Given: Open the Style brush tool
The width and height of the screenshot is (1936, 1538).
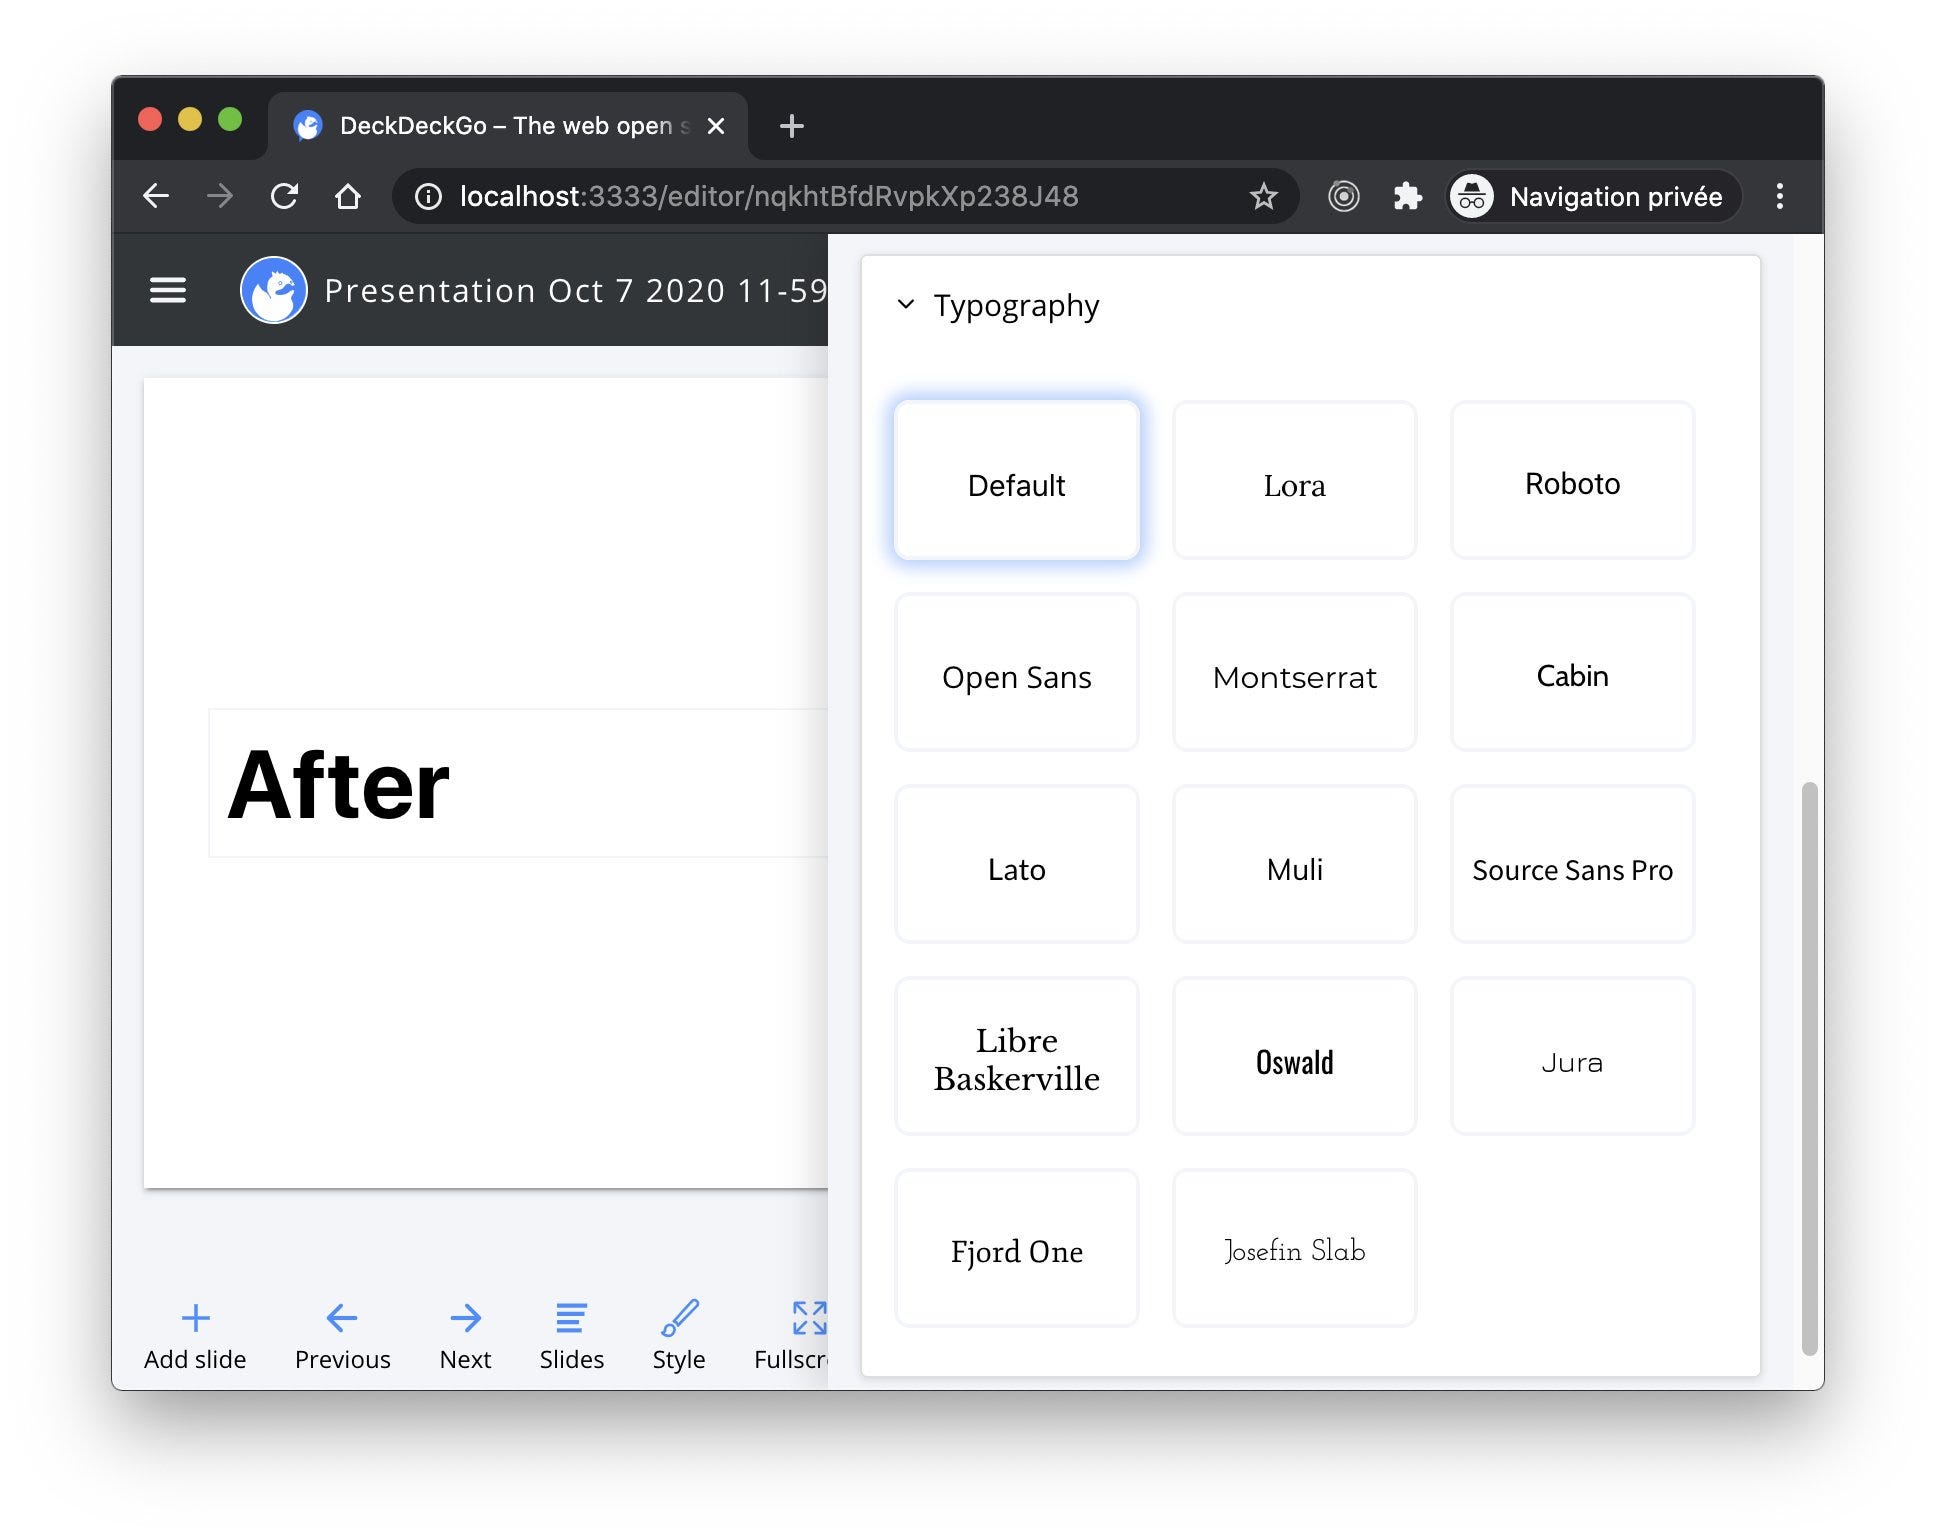Looking at the screenshot, I should point(679,1318).
